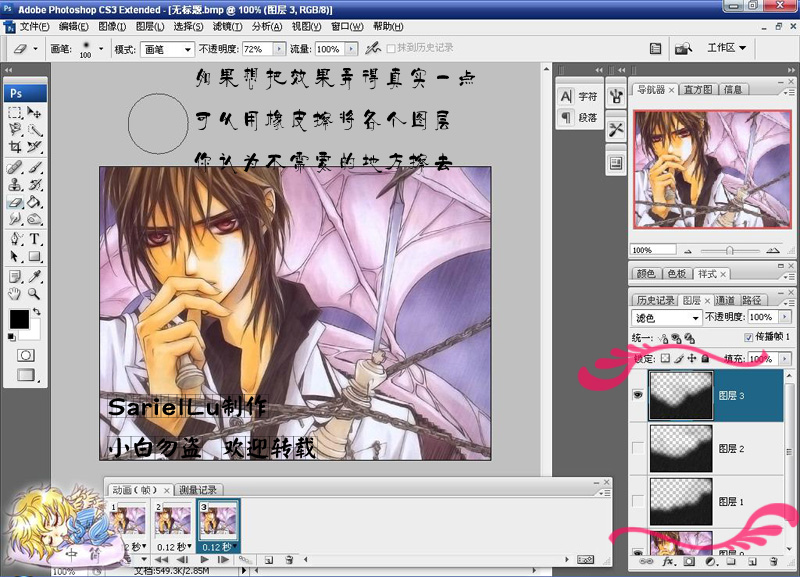Image resolution: width=800 pixels, height=577 pixels.
Task: Select the Zoom tool
Action: tap(34, 294)
